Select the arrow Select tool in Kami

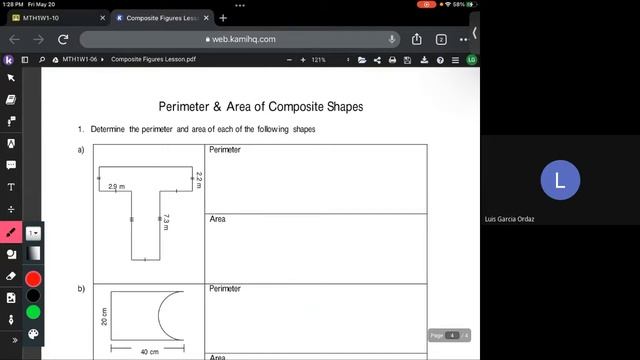(11, 78)
